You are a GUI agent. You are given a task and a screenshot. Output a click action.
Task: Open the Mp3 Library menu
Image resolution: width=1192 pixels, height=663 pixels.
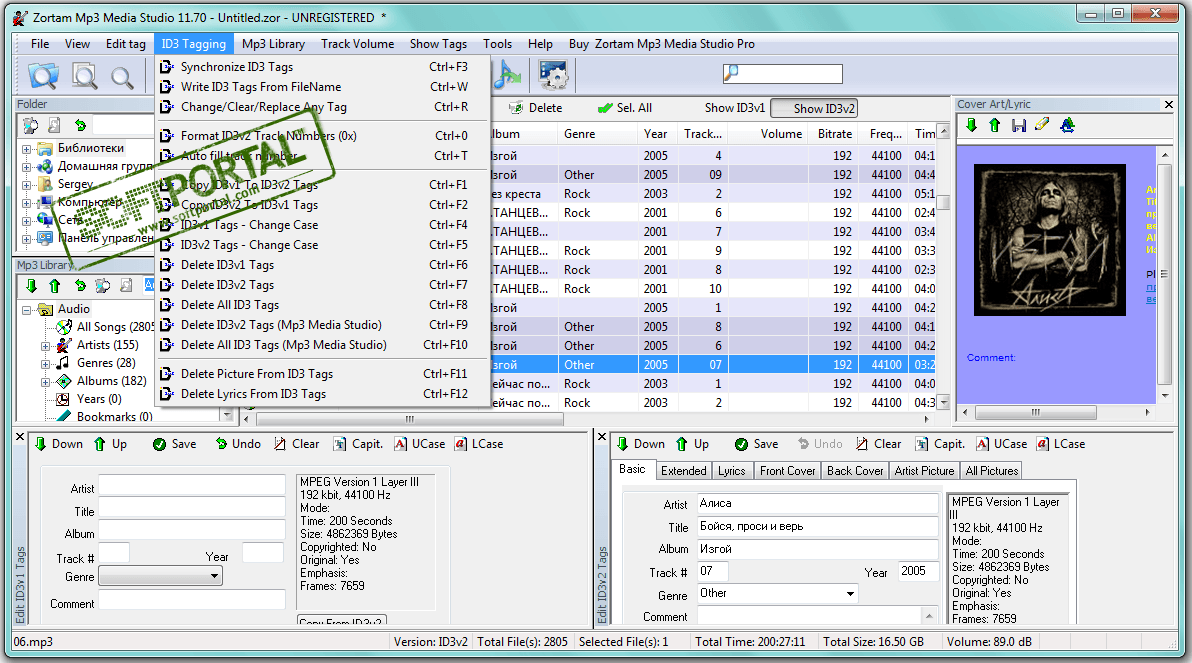coord(274,44)
